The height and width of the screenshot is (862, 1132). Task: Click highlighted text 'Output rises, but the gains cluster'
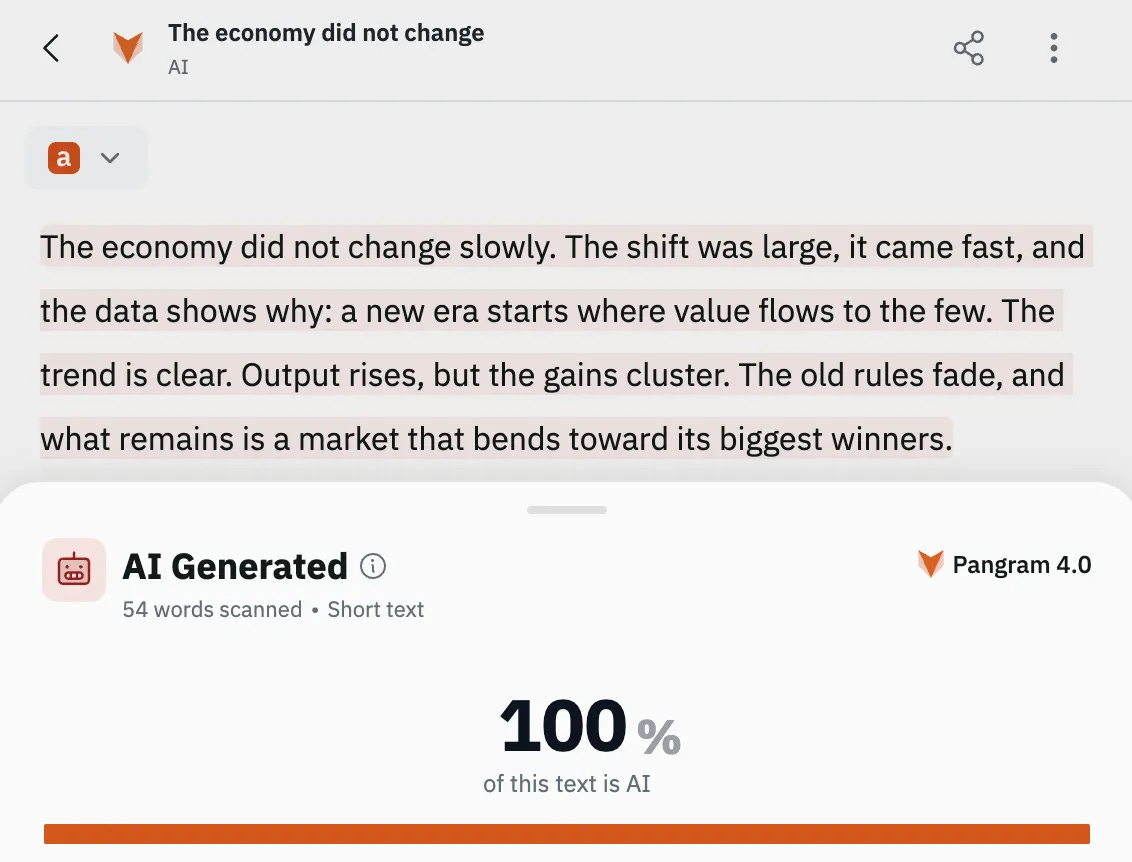click(x=485, y=375)
